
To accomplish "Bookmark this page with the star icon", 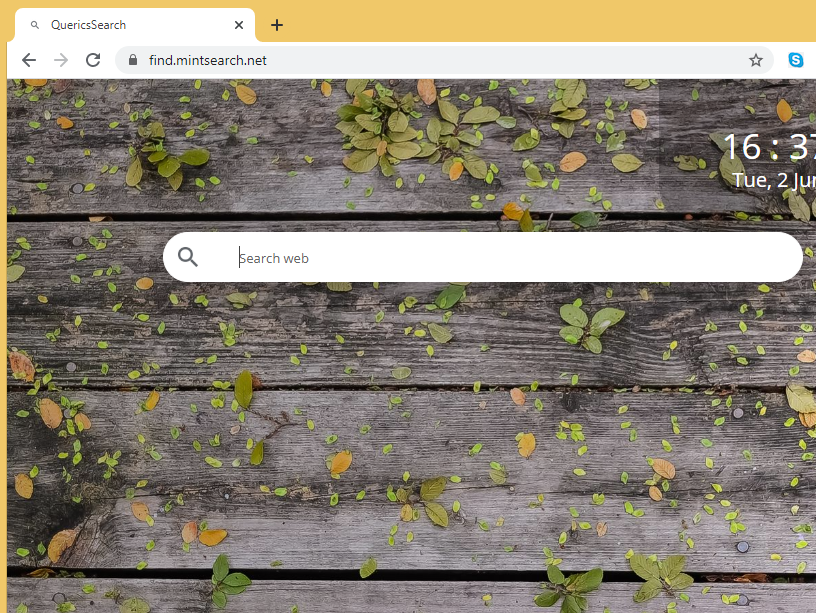I will coord(756,60).
